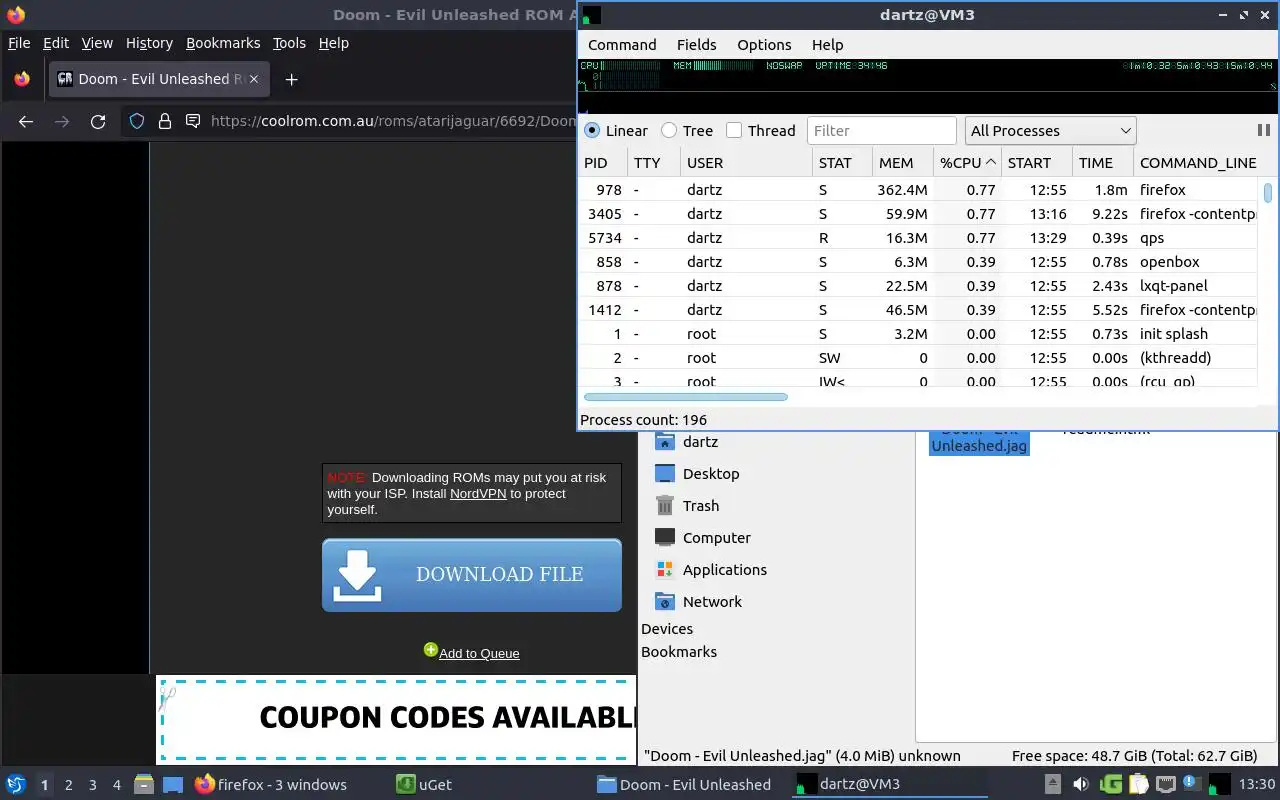Sort processes by %CPU column header
The width and height of the screenshot is (1280, 800).
click(x=967, y=163)
